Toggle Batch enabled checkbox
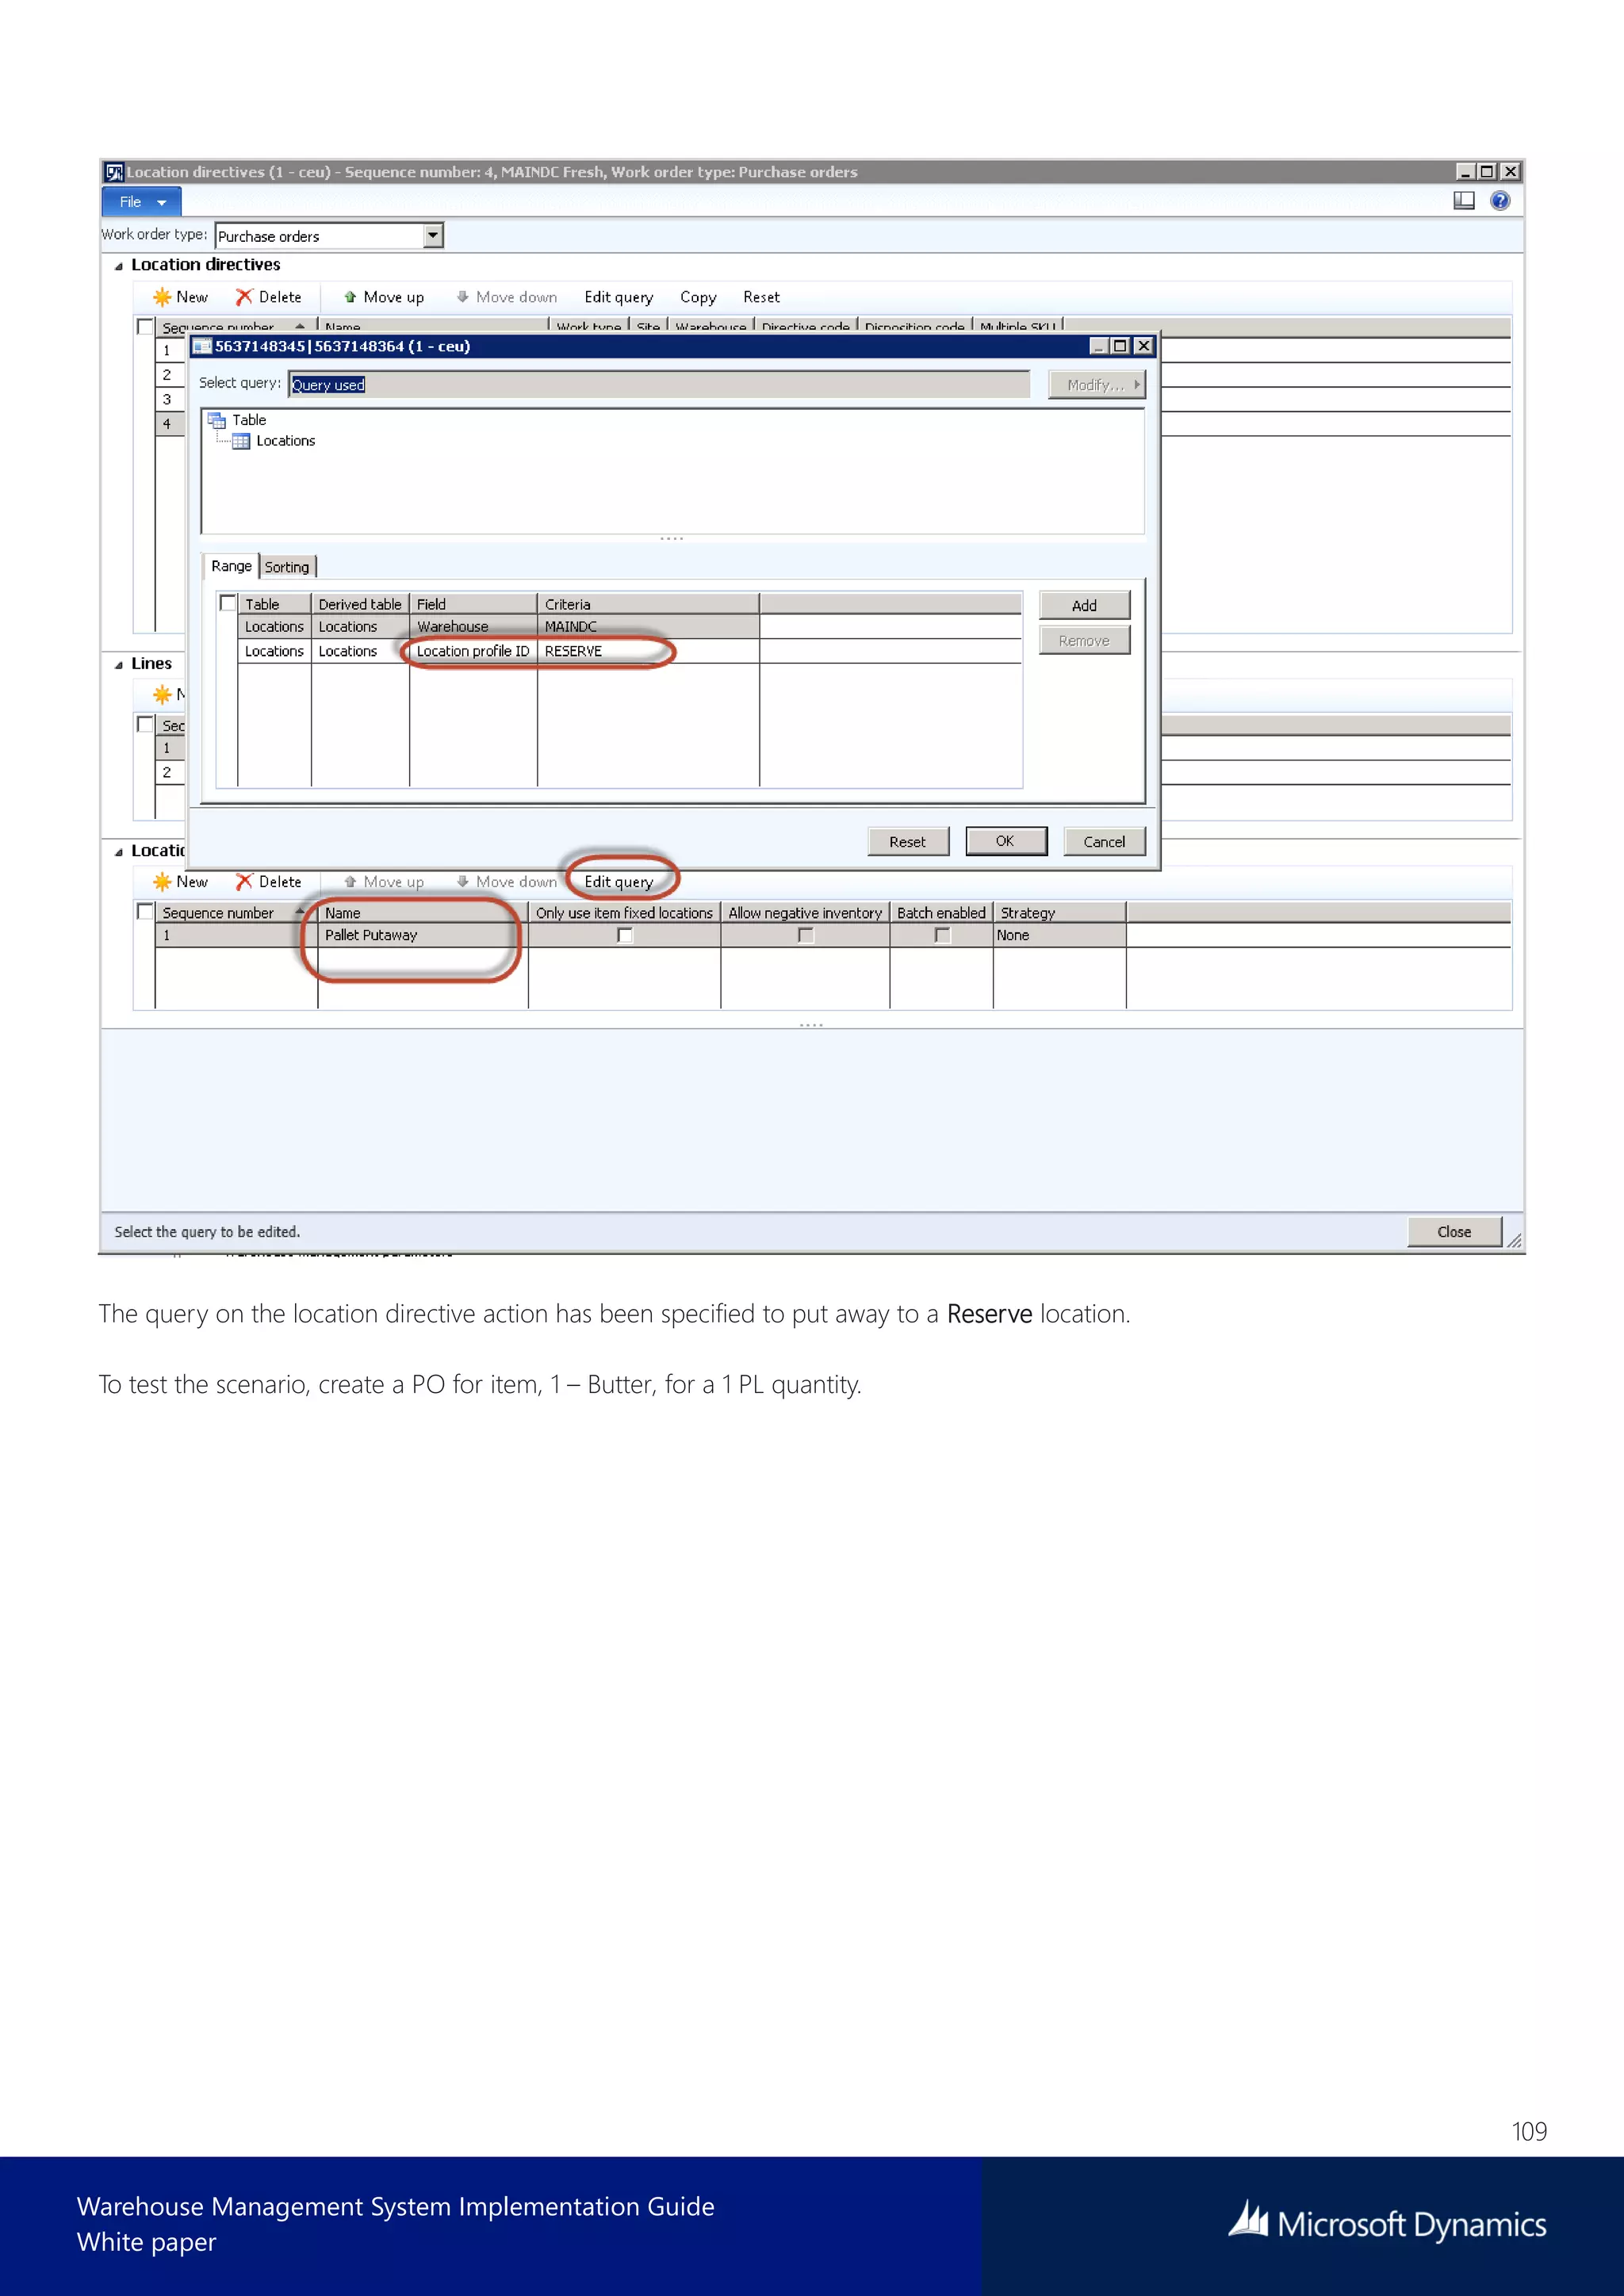Image resolution: width=1624 pixels, height=2296 pixels. tap(942, 936)
